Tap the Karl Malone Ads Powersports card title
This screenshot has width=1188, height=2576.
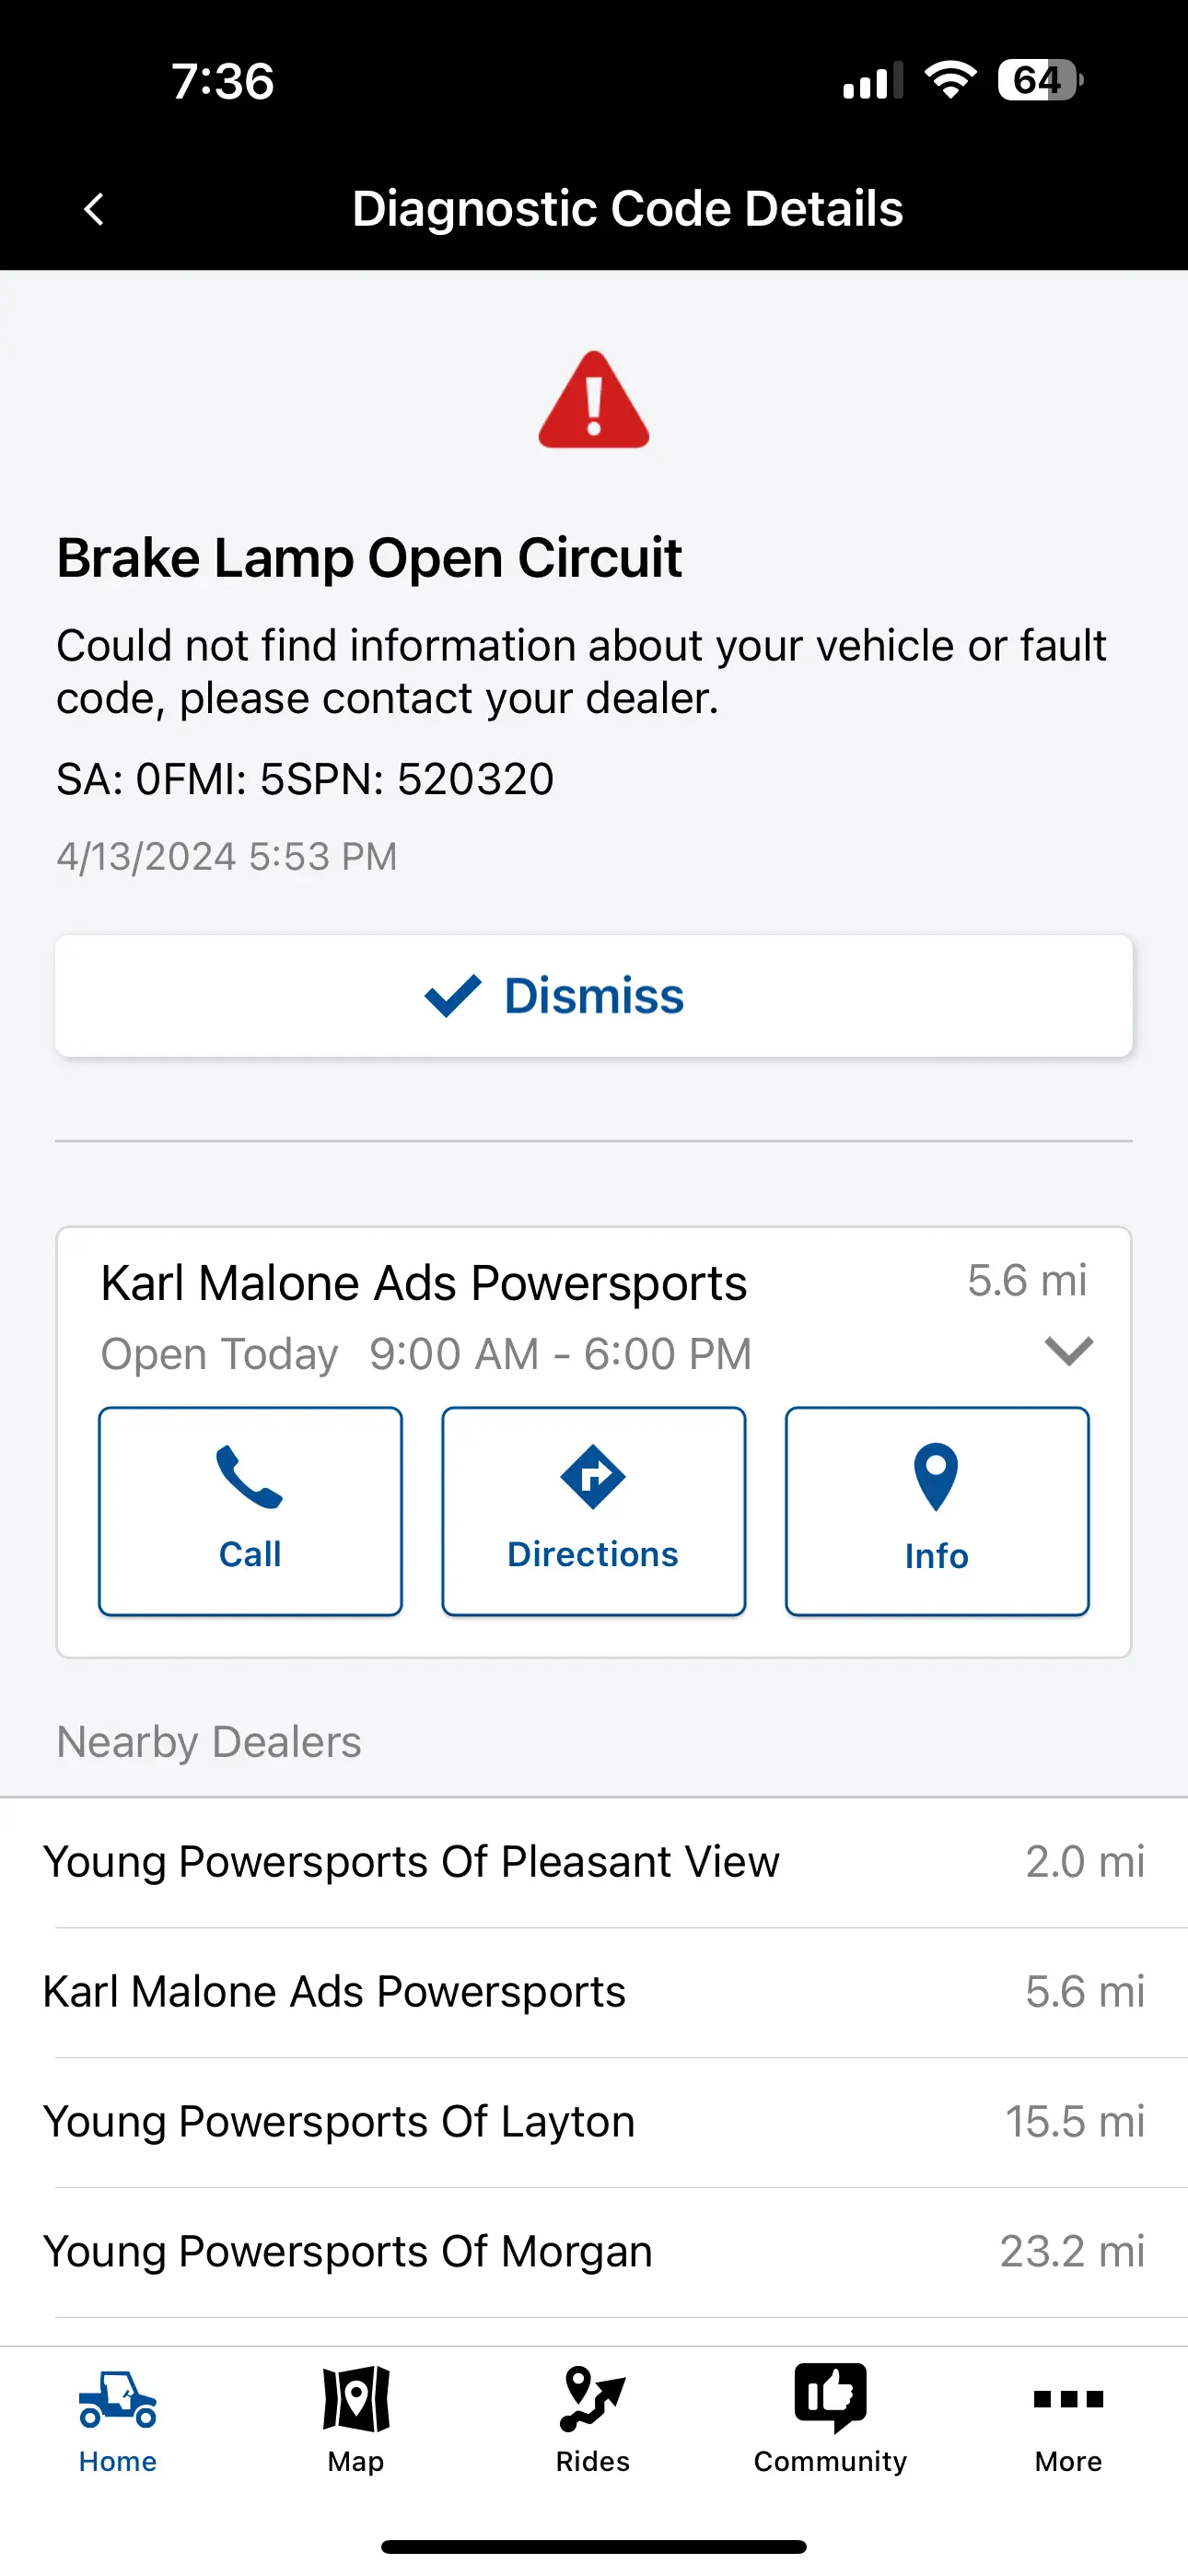(424, 1283)
